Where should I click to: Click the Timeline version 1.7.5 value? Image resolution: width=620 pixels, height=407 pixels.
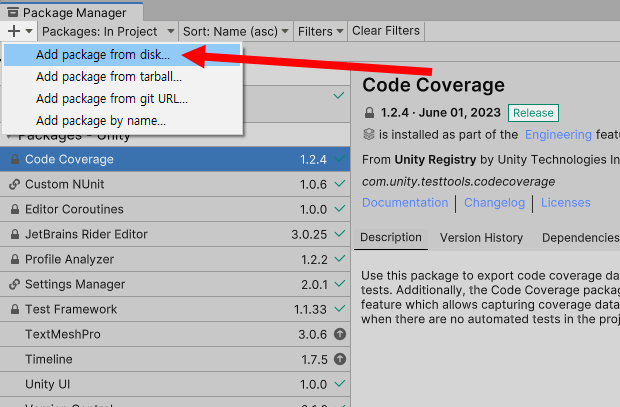[314, 360]
